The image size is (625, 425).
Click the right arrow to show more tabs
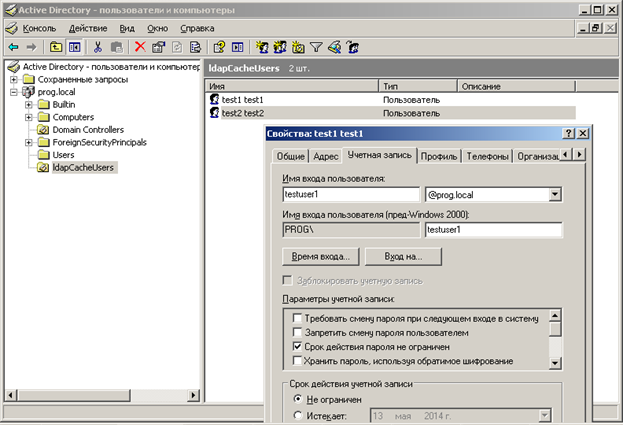(x=579, y=154)
